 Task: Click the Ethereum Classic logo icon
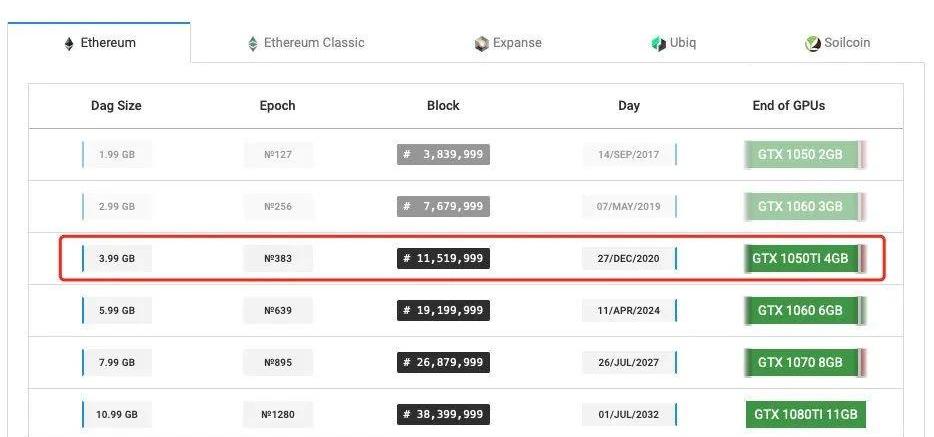[253, 44]
